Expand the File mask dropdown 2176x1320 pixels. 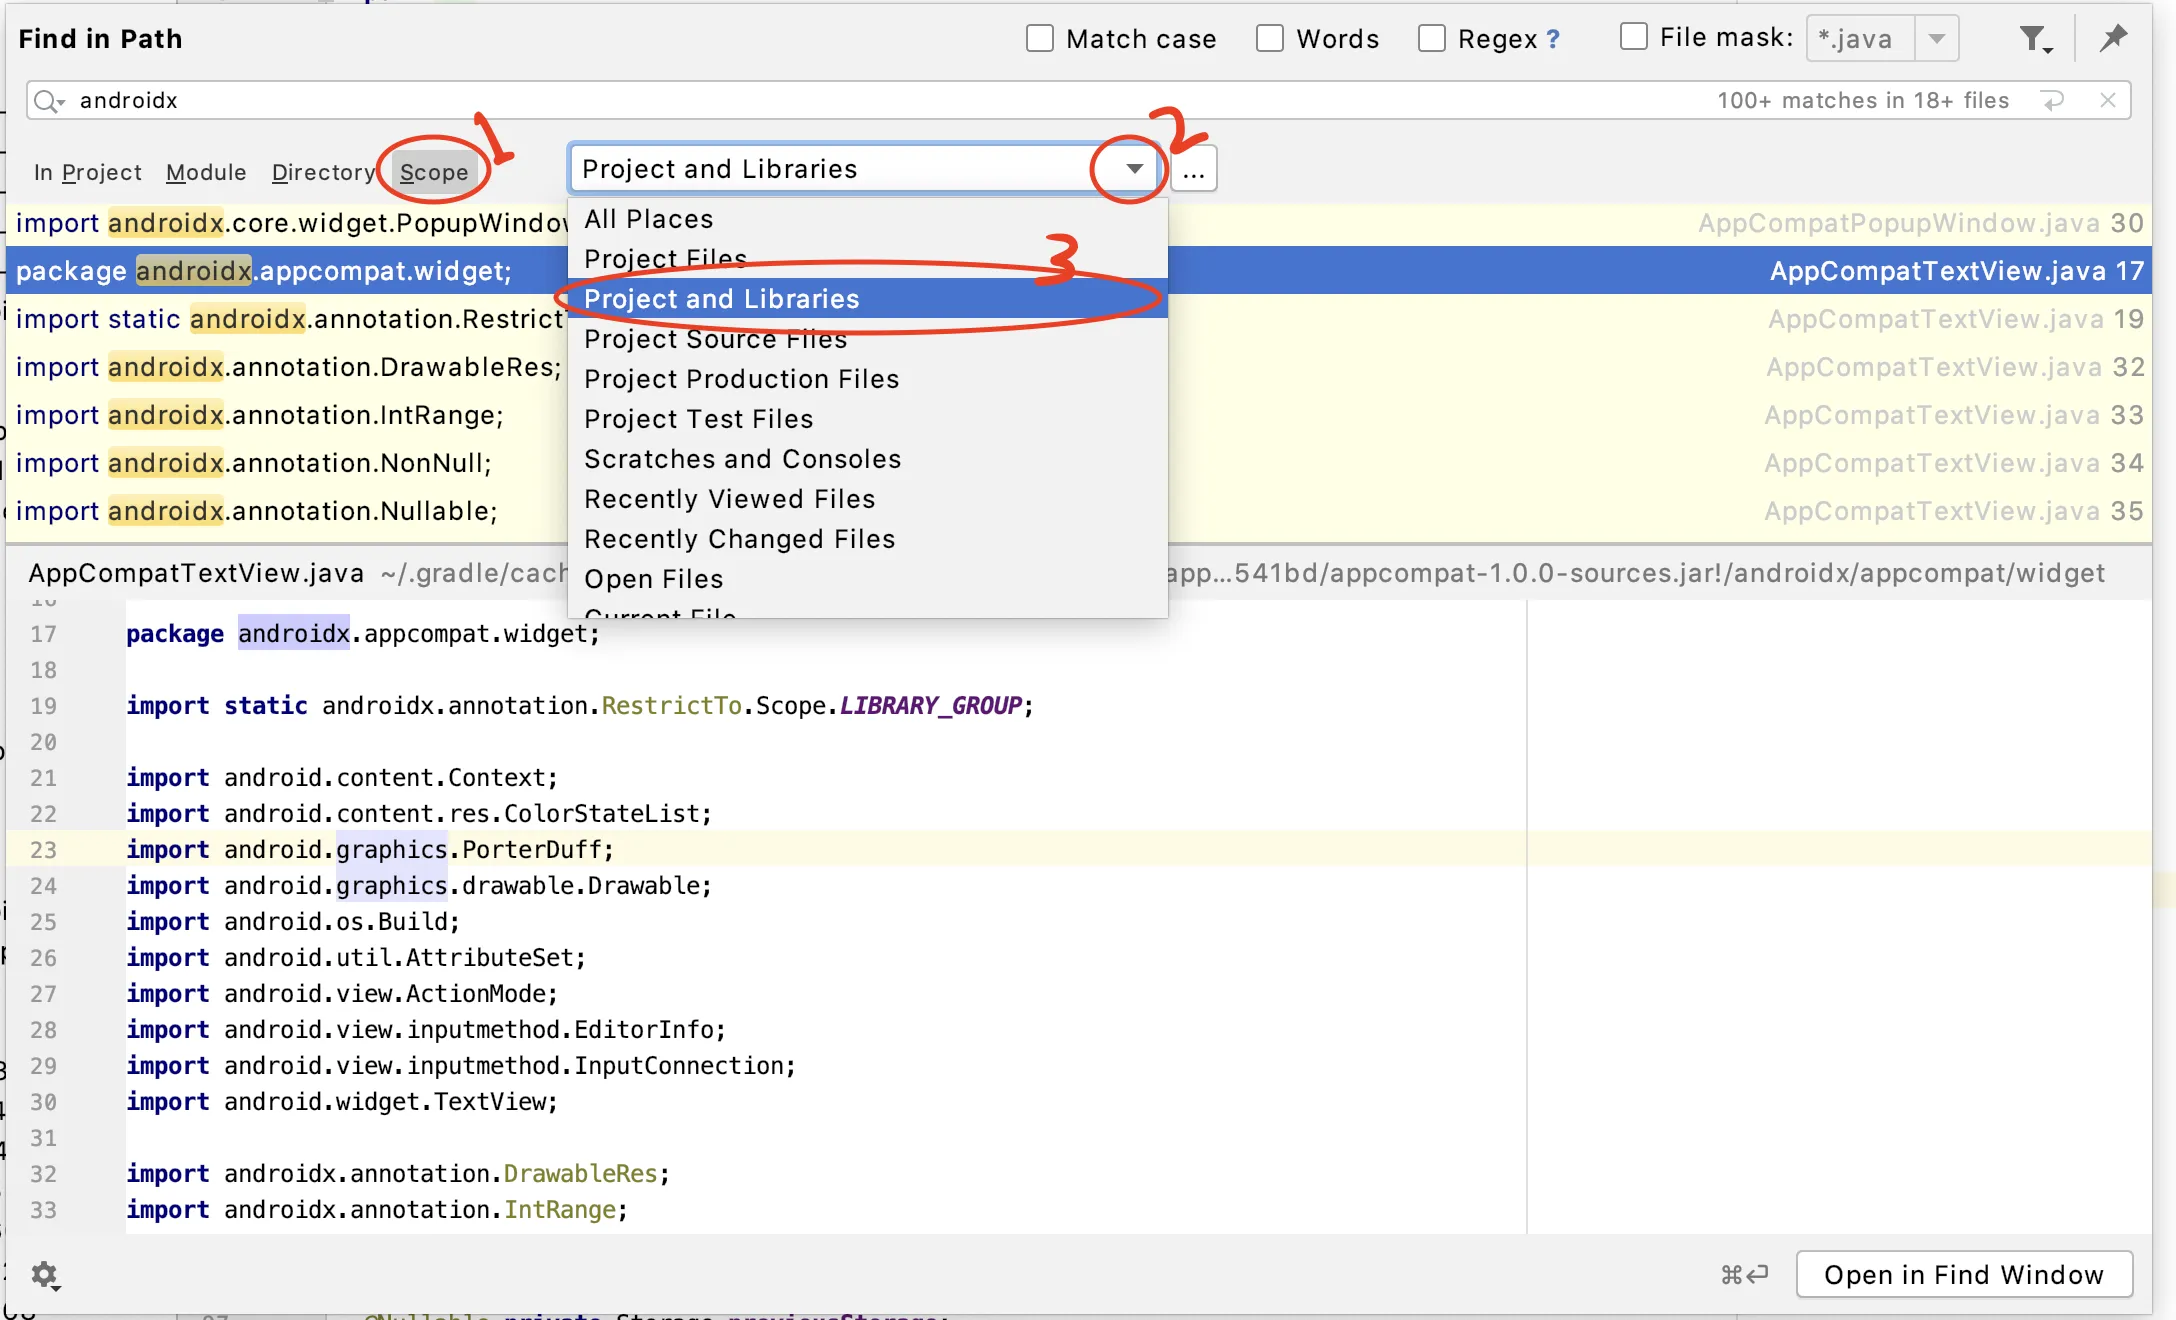click(1949, 39)
